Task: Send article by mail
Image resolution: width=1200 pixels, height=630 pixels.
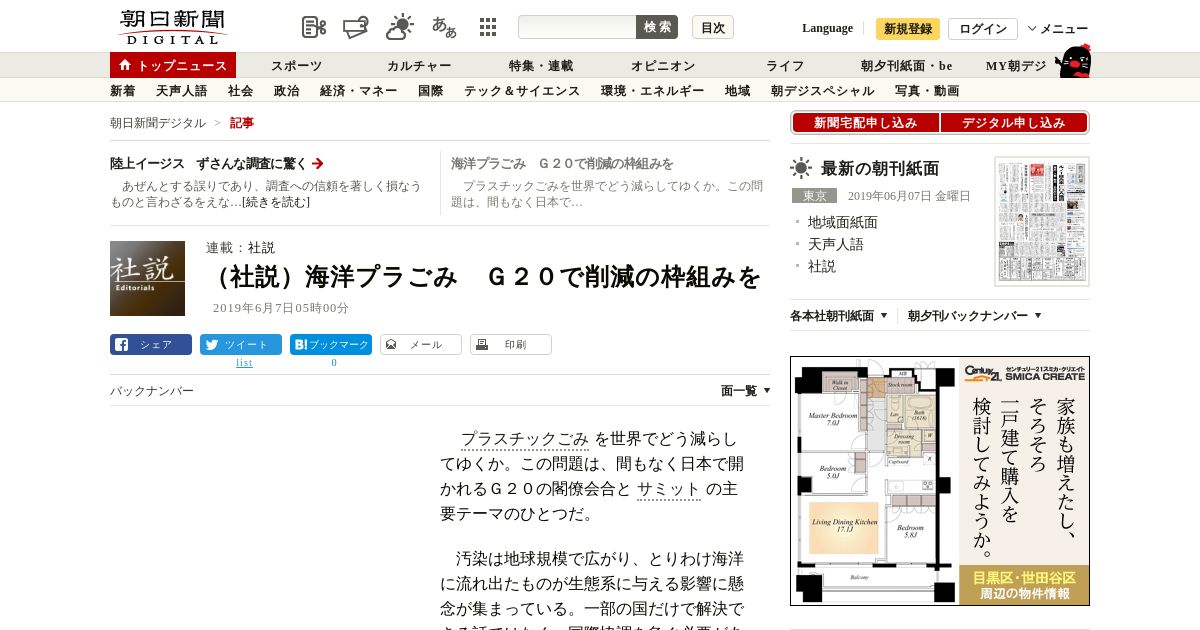Action: pos(421,345)
